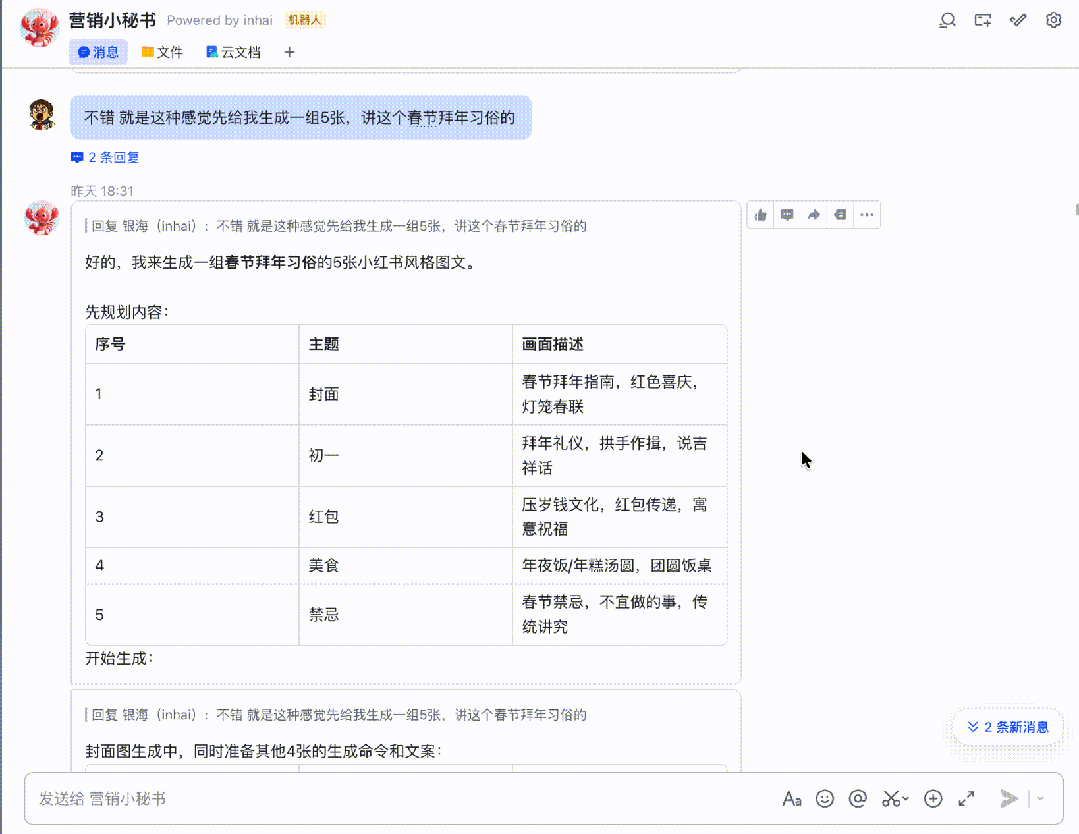Screen dimensions: 1079x834
Task: Click the Aa text formatting toggle
Action: [792, 798]
